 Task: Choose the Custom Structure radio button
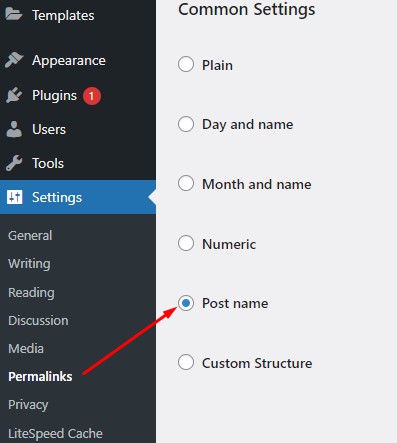tap(186, 362)
